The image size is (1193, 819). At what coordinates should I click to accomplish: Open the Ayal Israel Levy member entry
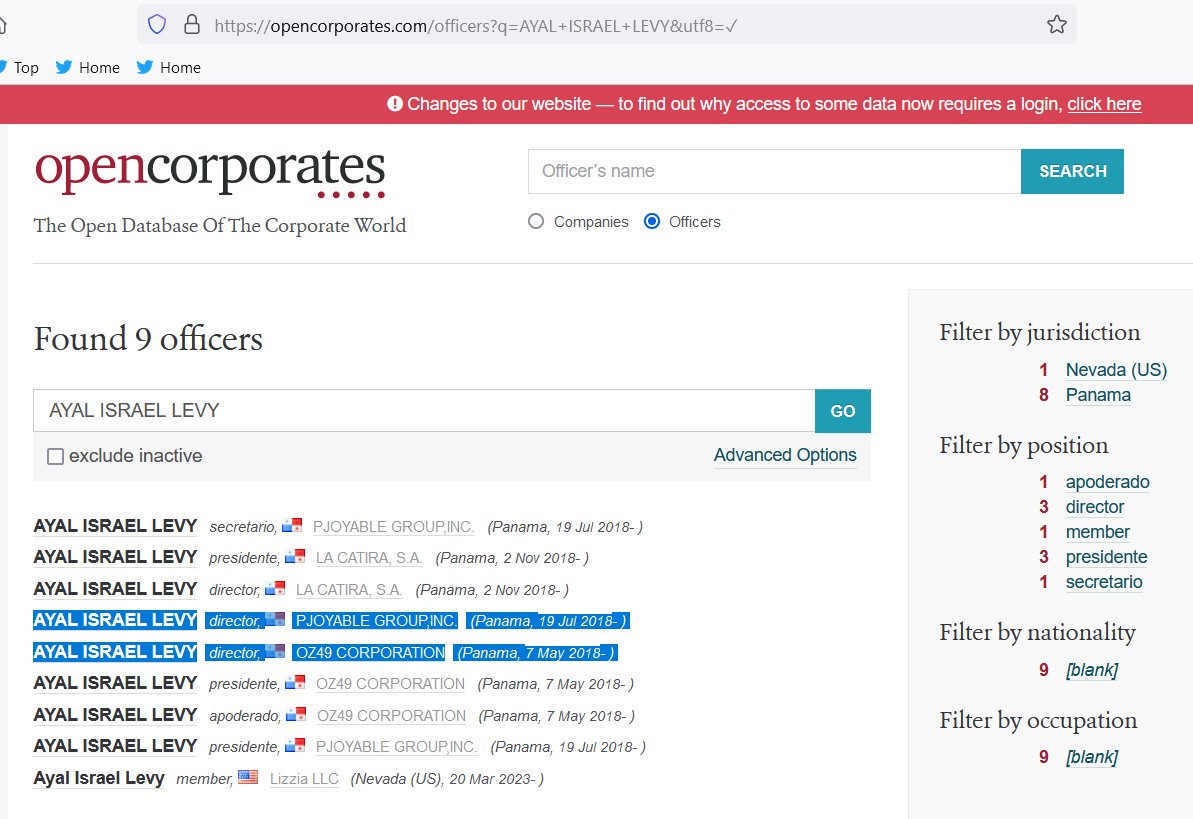(99, 779)
